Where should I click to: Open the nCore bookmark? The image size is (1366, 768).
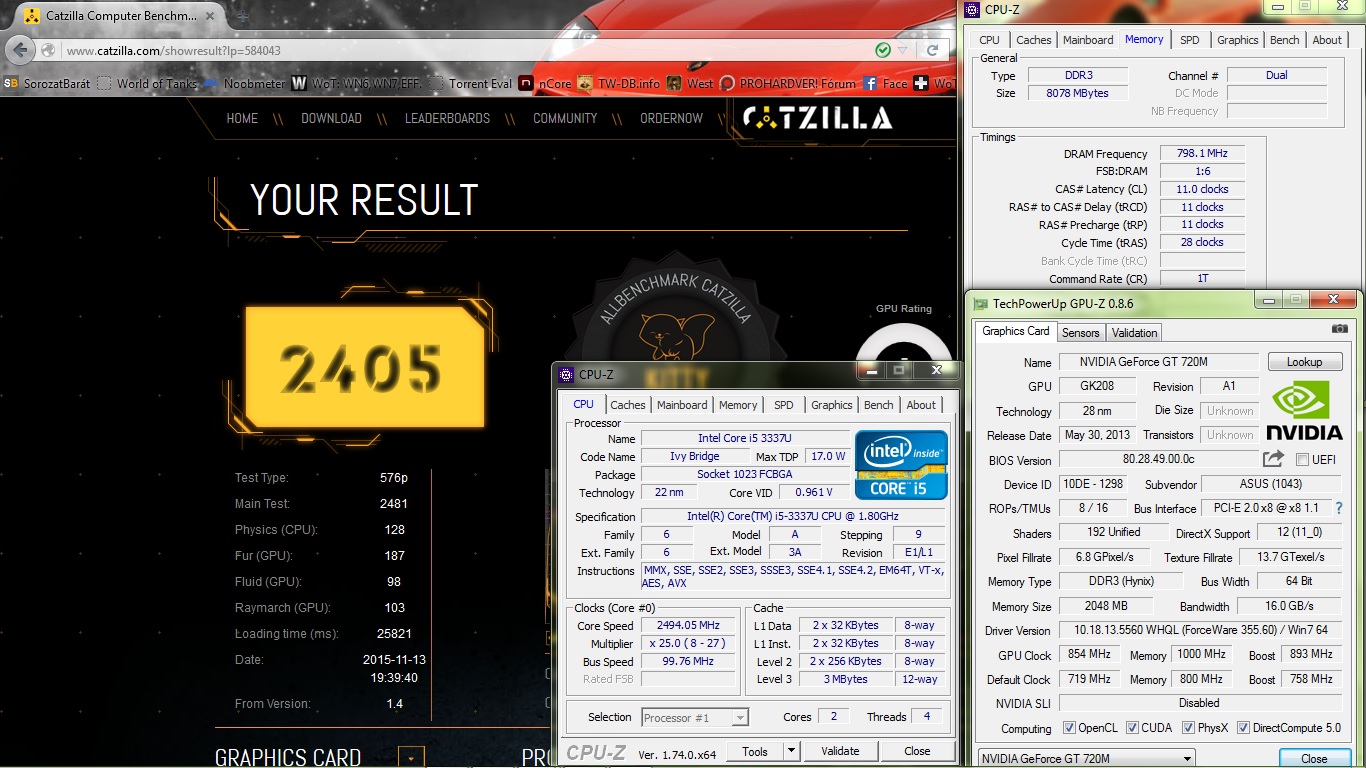[x=545, y=84]
